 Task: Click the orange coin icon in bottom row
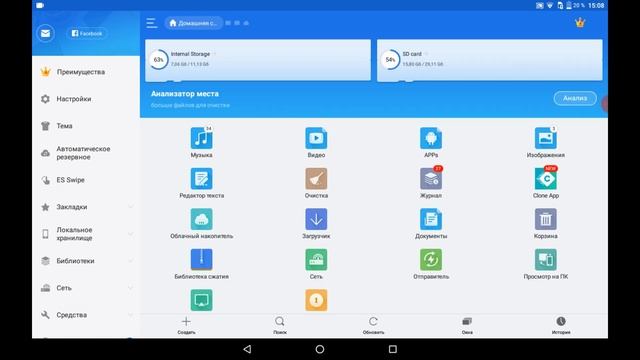(x=316, y=300)
